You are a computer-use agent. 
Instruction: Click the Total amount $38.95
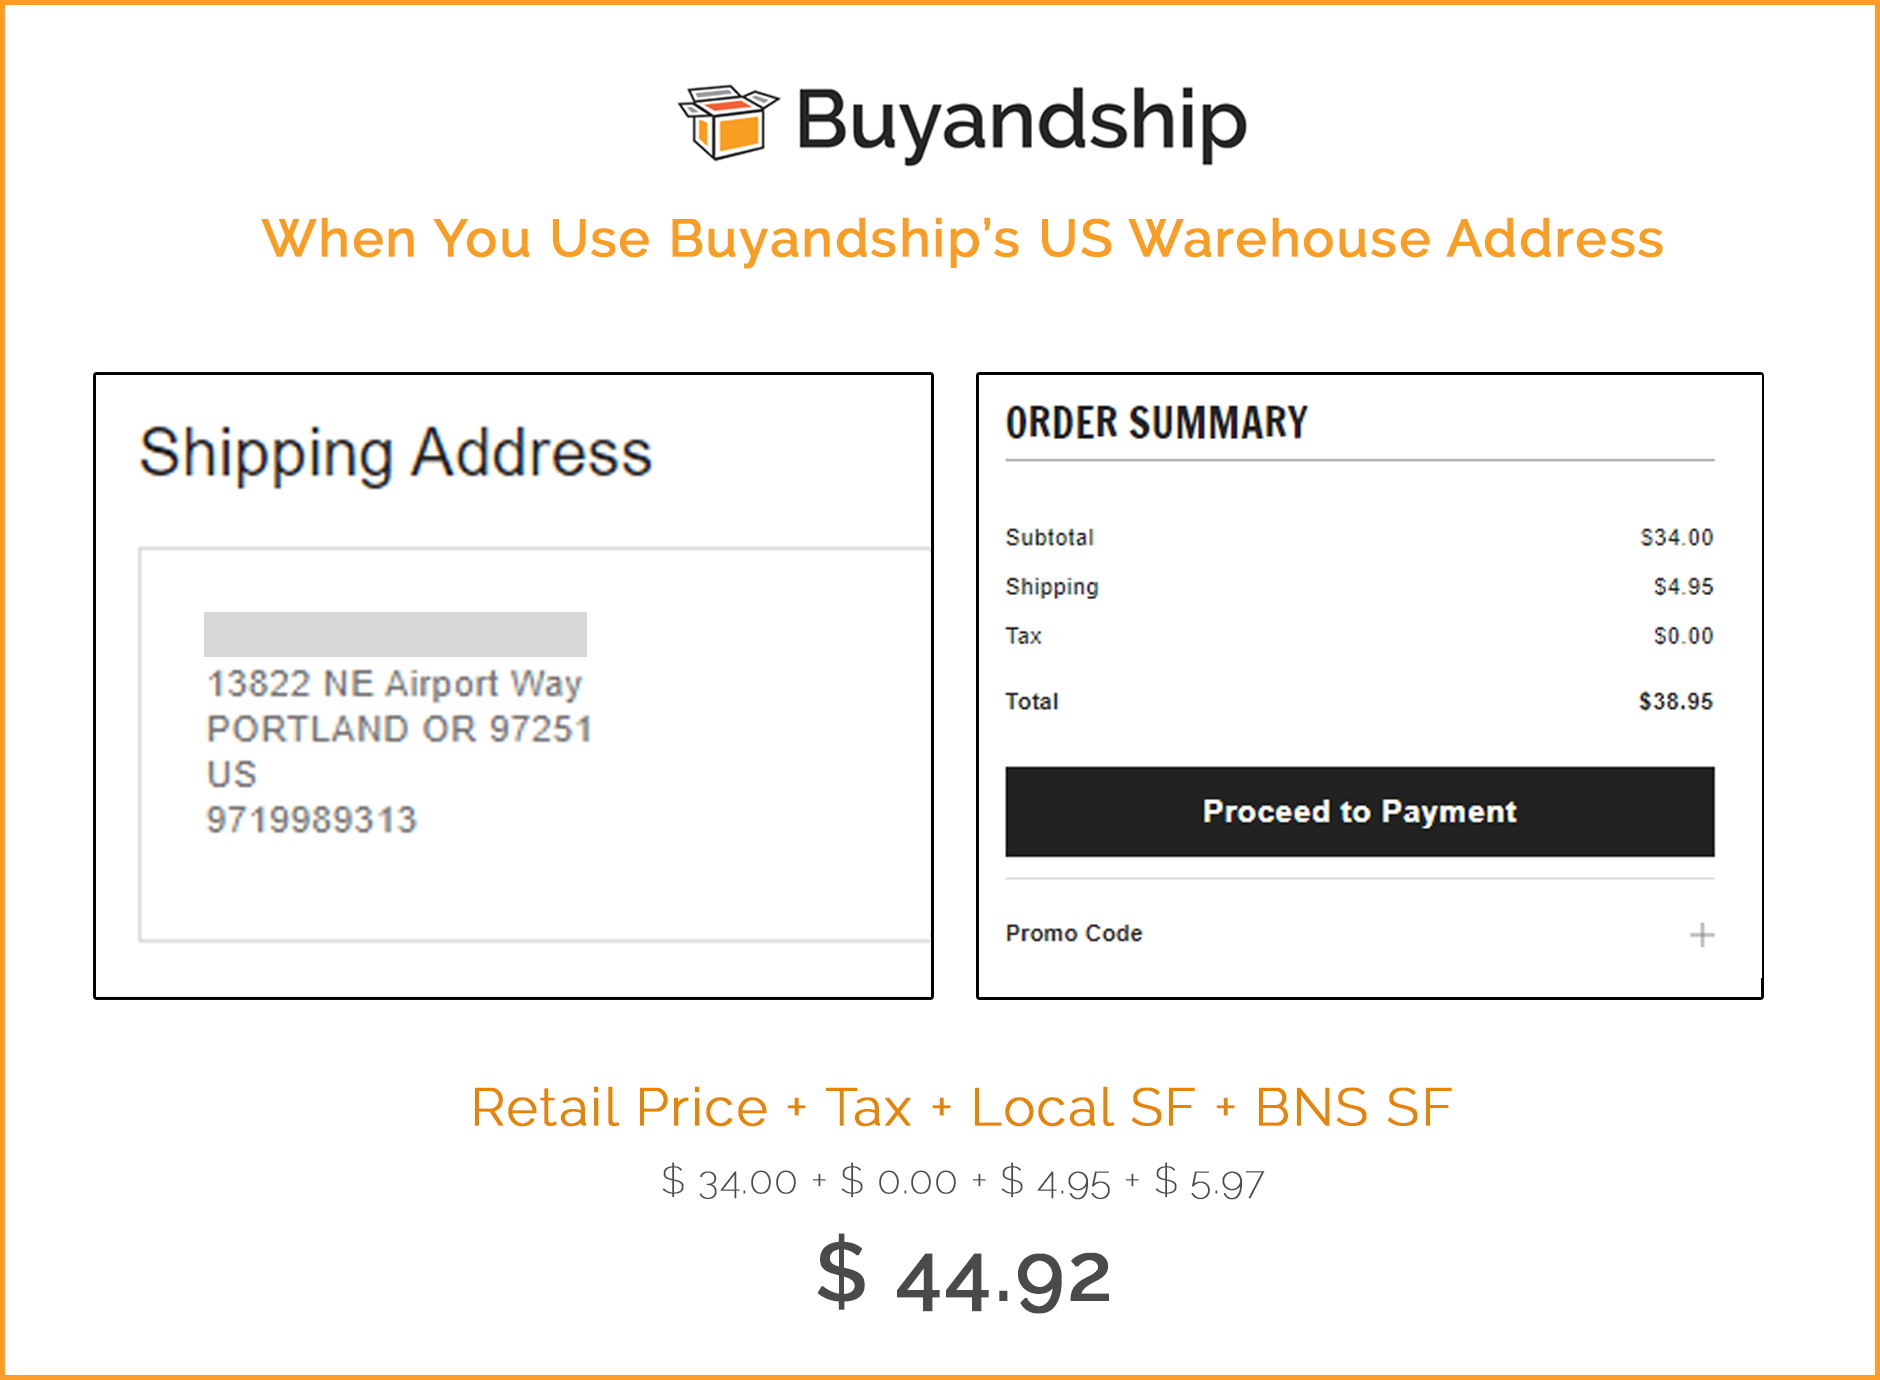pyautogui.click(x=1675, y=701)
